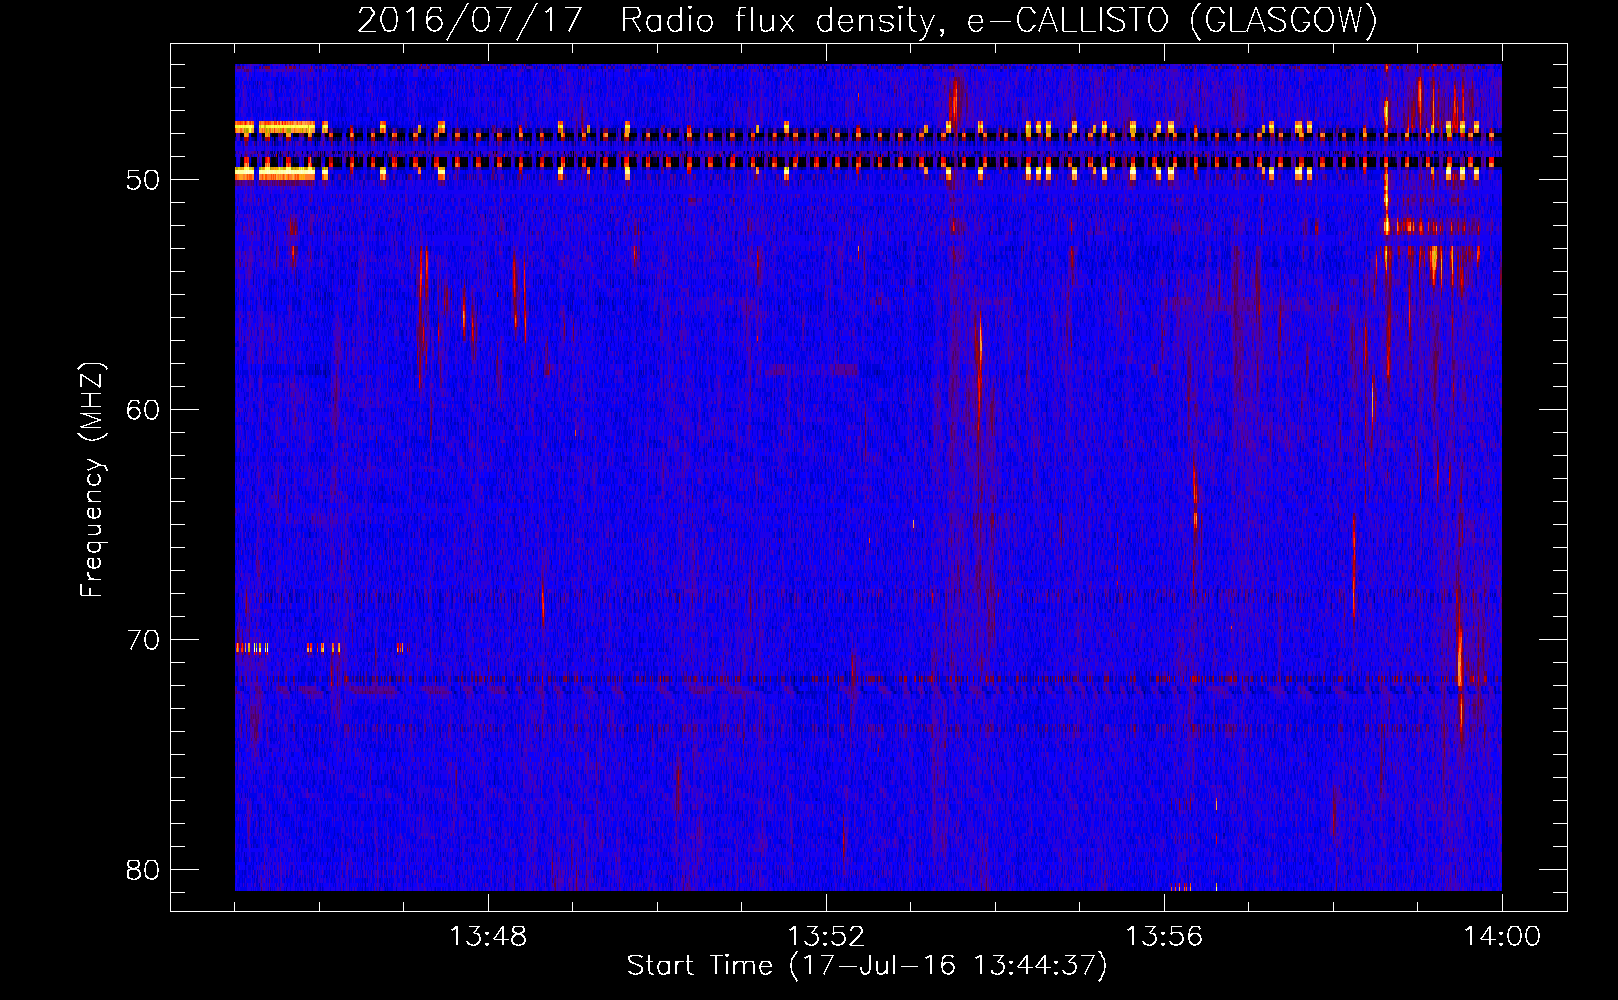Screen dimensions: 1618x1000
Task: Select the 'Frequency (MHZ)' axis label
Action: click(92, 480)
